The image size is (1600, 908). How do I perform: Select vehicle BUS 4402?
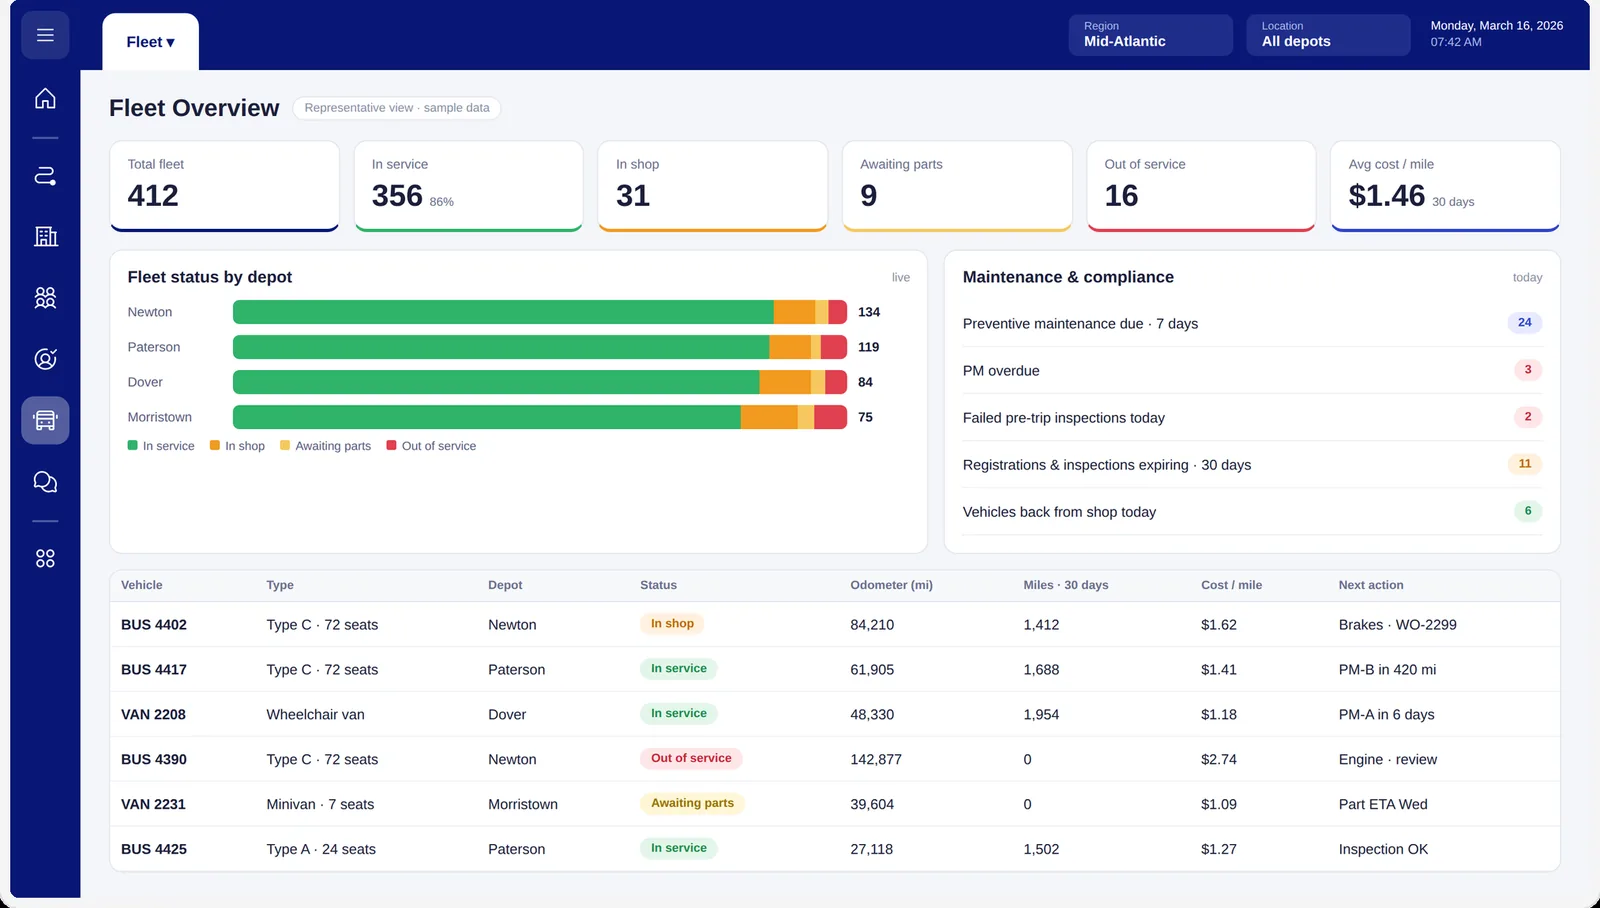click(x=154, y=625)
